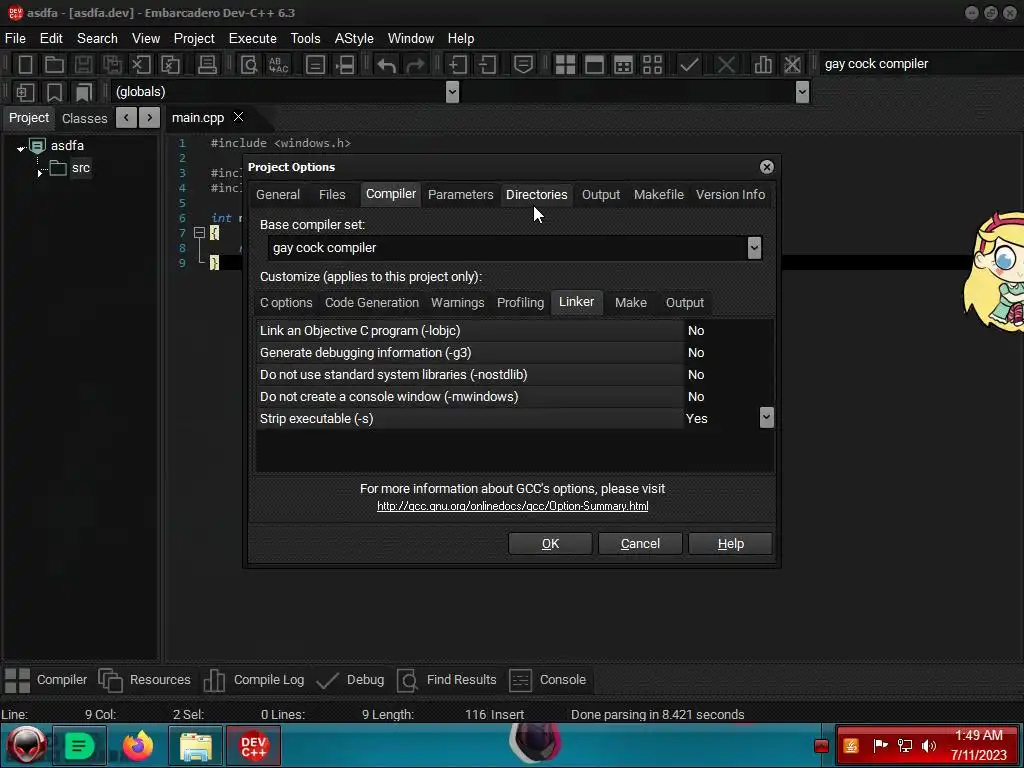This screenshot has height=768, width=1024.
Task: Click the Run window toolbar icon
Action: click(x=594, y=65)
